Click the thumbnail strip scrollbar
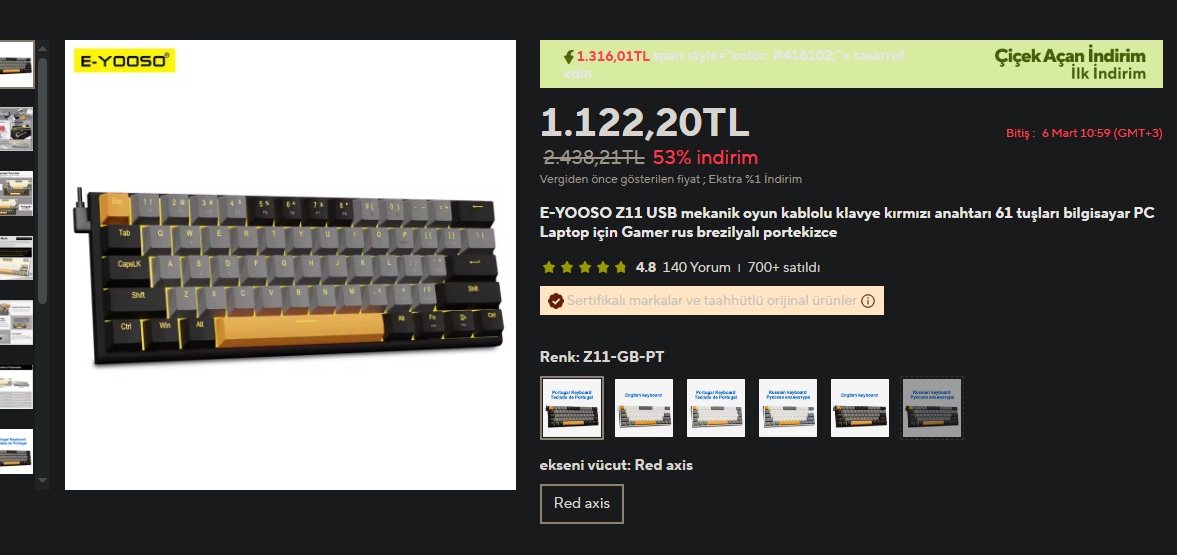Viewport: 1177px width, 555px height. (x=43, y=180)
